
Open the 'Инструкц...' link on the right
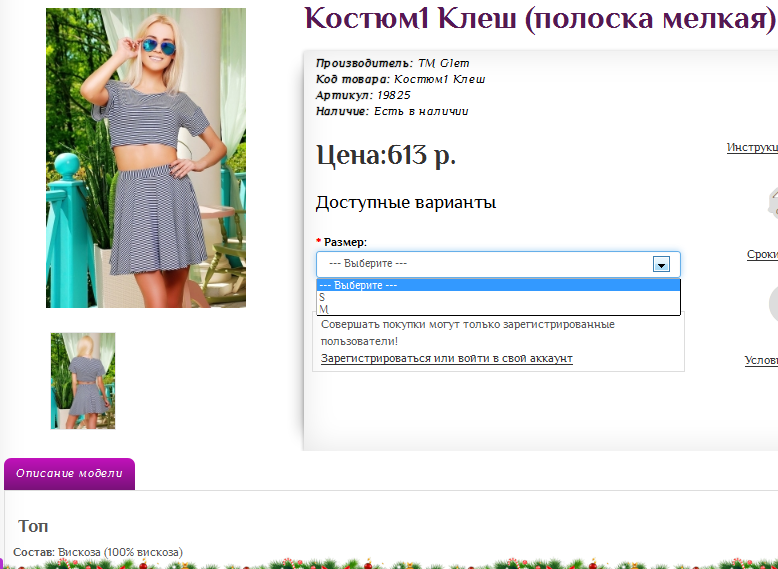click(752, 147)
